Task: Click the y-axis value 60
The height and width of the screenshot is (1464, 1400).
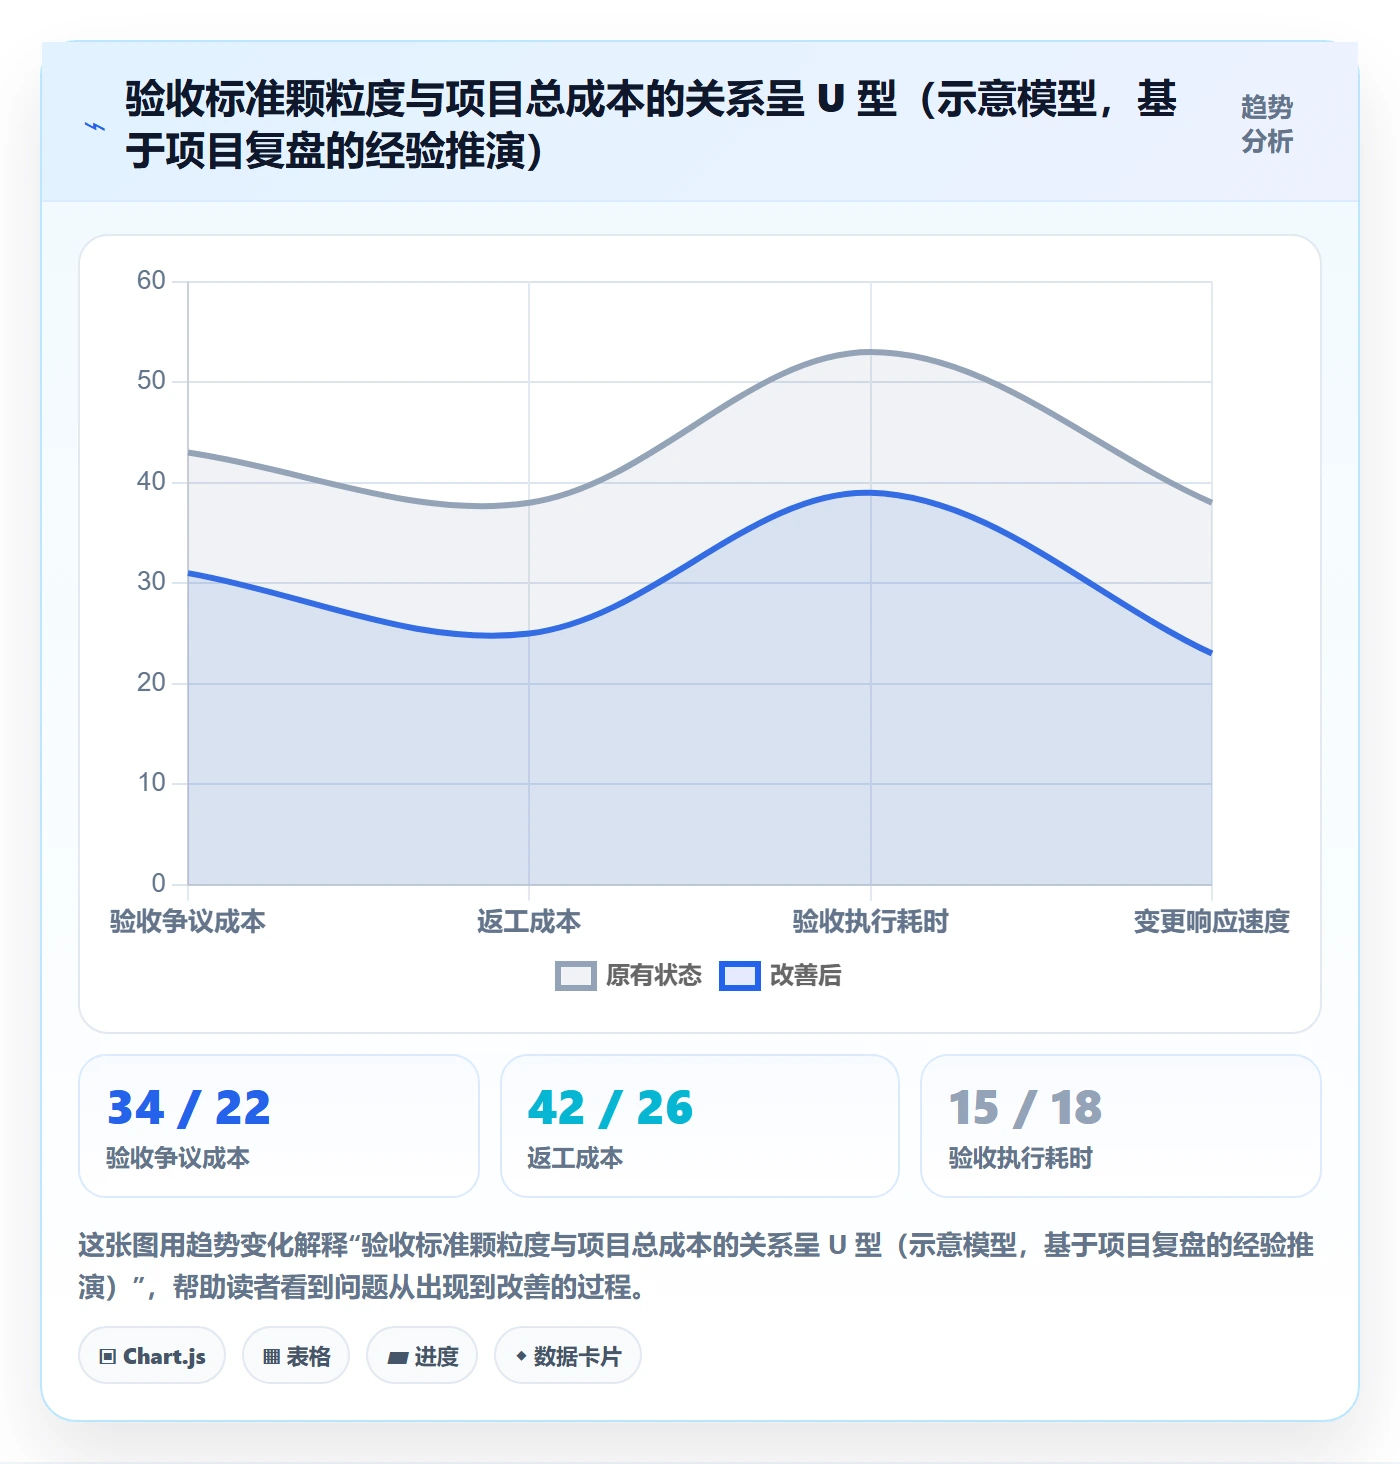Action: coord(151,281)
